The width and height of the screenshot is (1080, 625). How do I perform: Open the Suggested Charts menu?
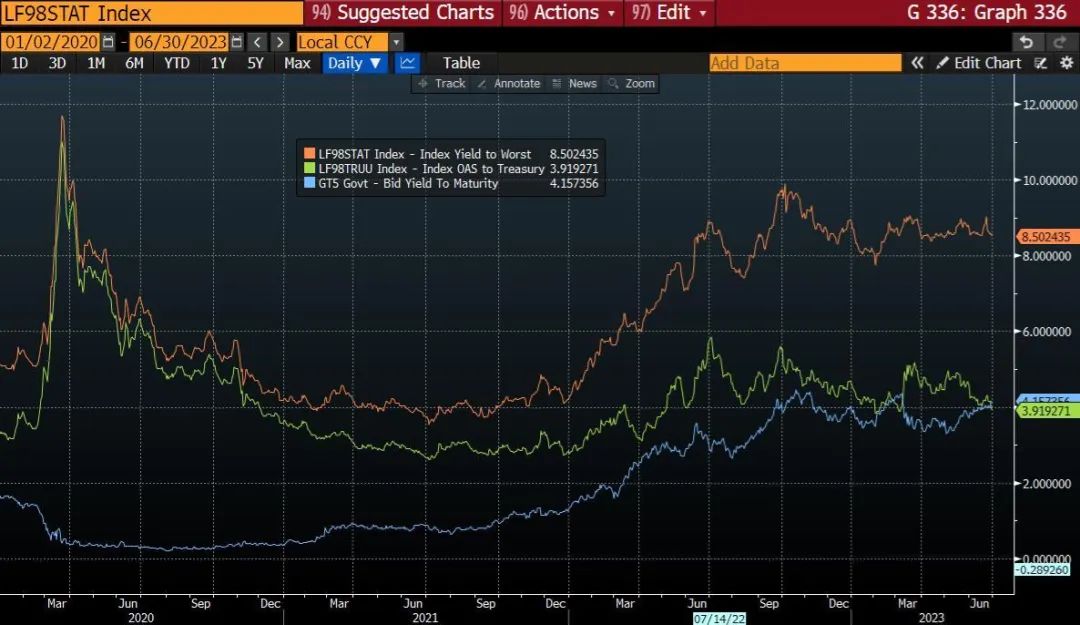point(404,13)
